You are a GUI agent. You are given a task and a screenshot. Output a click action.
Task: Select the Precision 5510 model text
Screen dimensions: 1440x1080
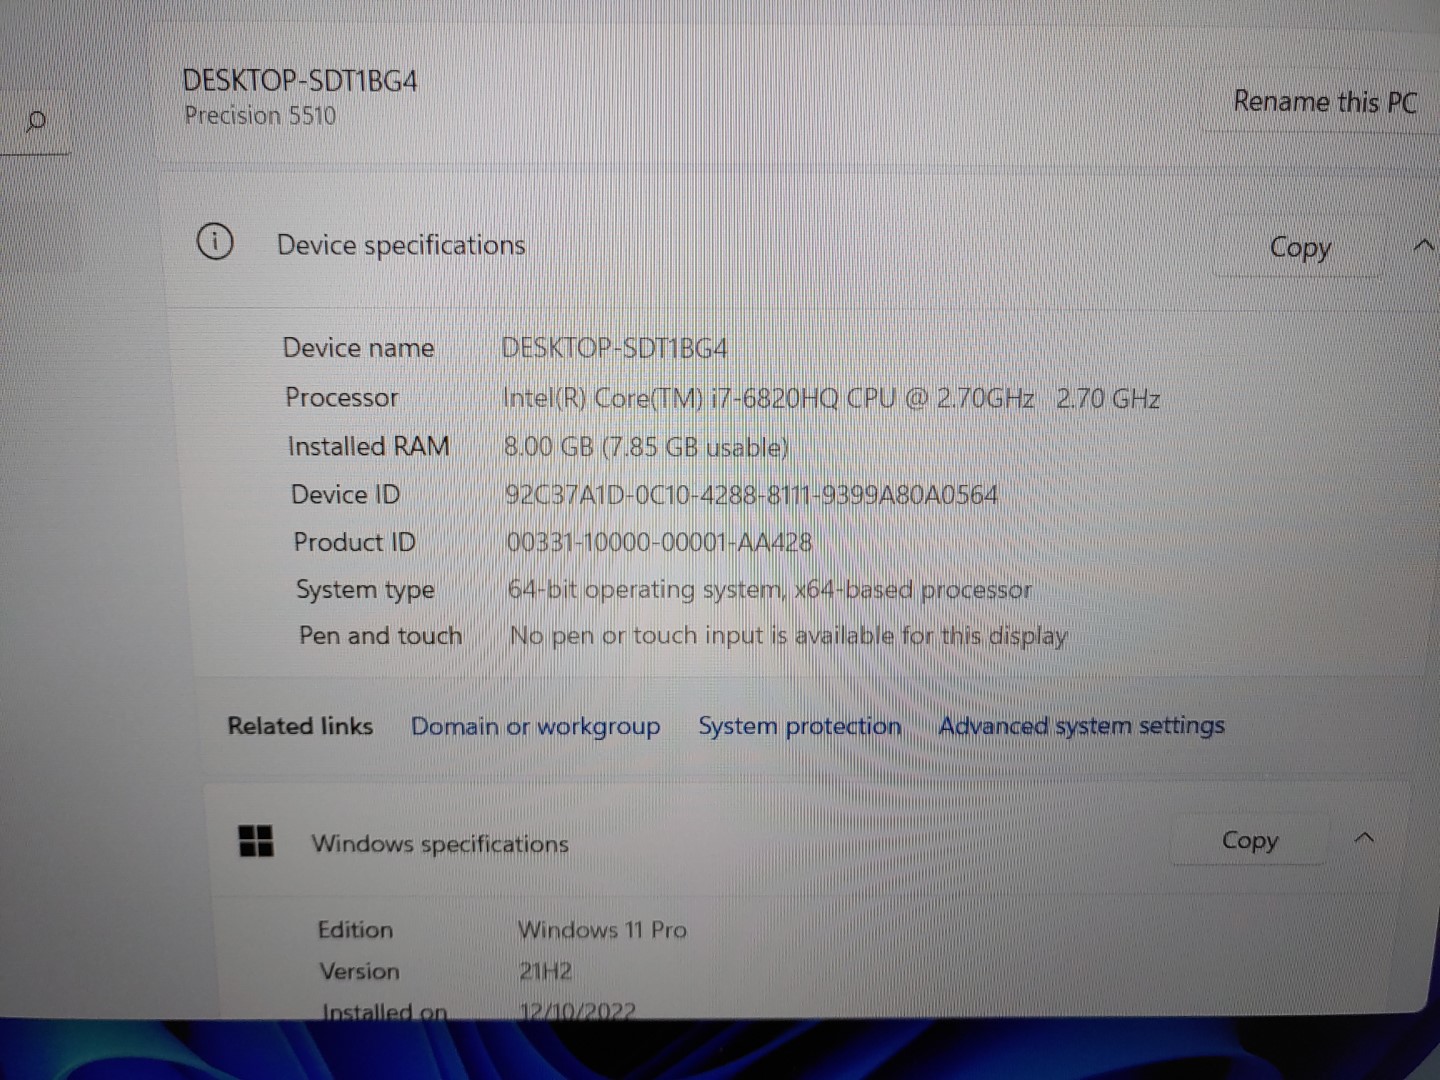(260, 115)
